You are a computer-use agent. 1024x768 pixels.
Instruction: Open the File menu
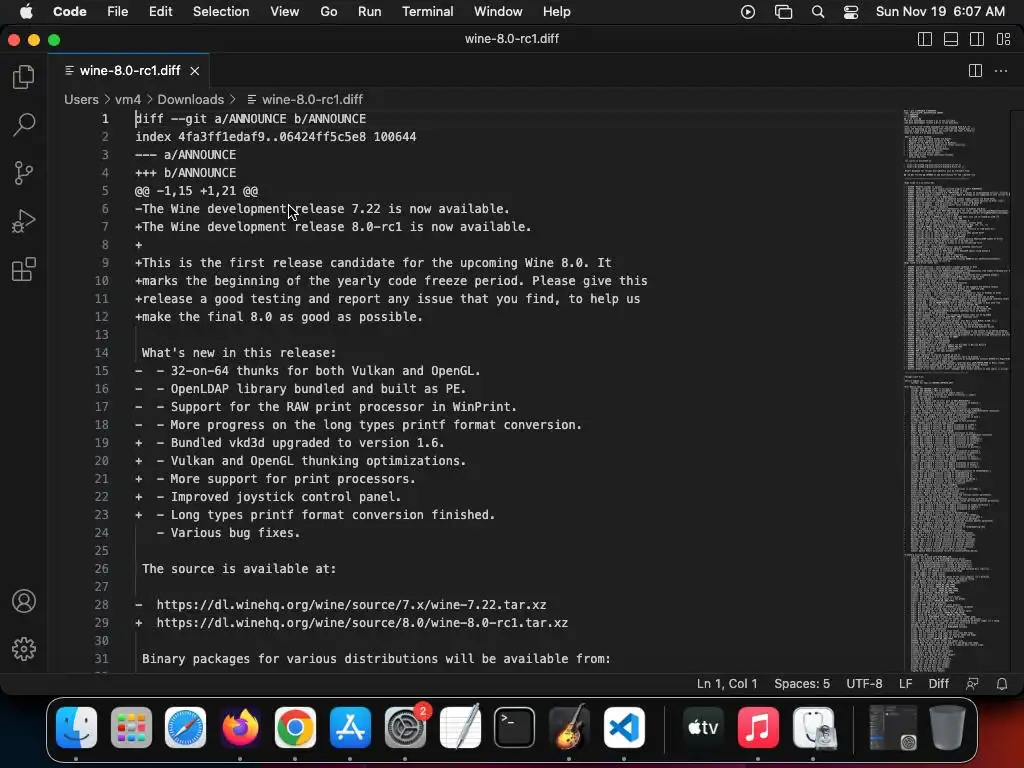118,12
